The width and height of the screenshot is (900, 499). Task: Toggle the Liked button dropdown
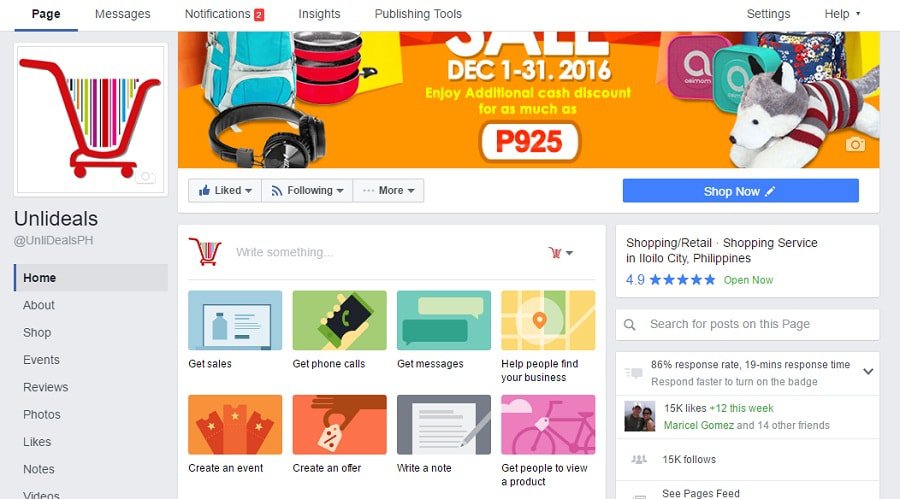tap(225, 191)
